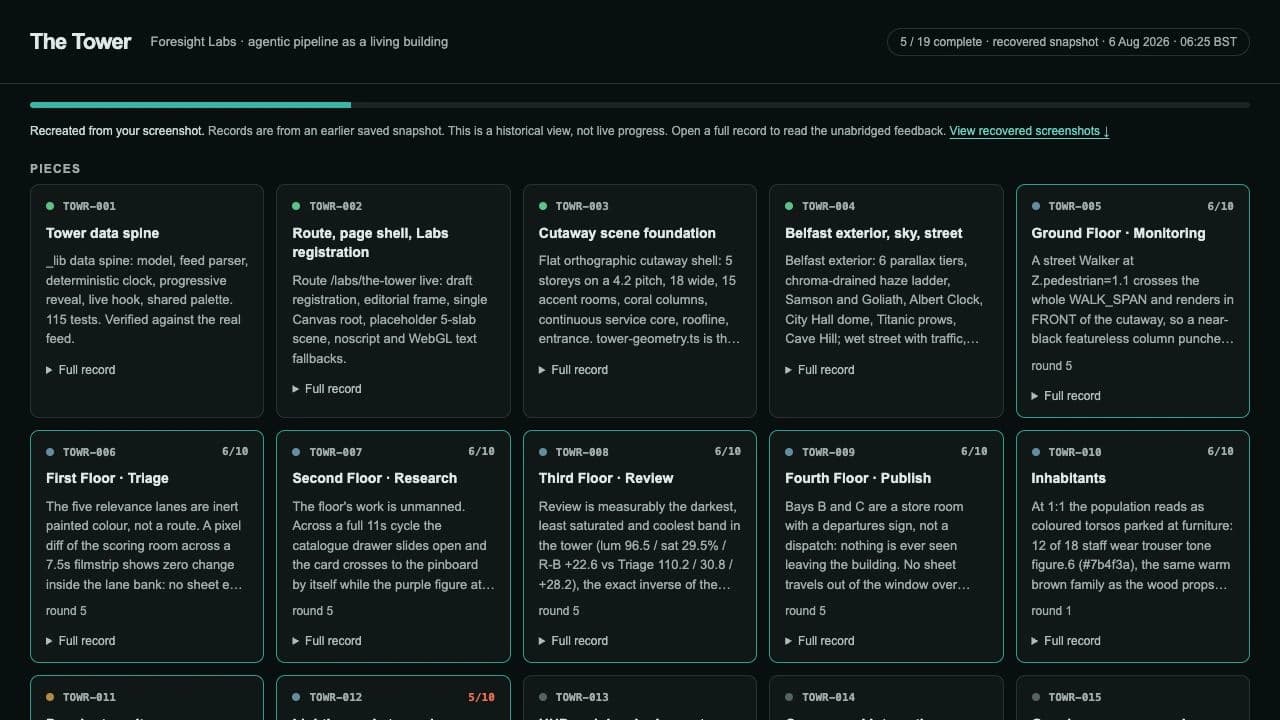Select the Inhabitants card title
Viewport: 1280px width, 720px height.
tap(1068, 478)
